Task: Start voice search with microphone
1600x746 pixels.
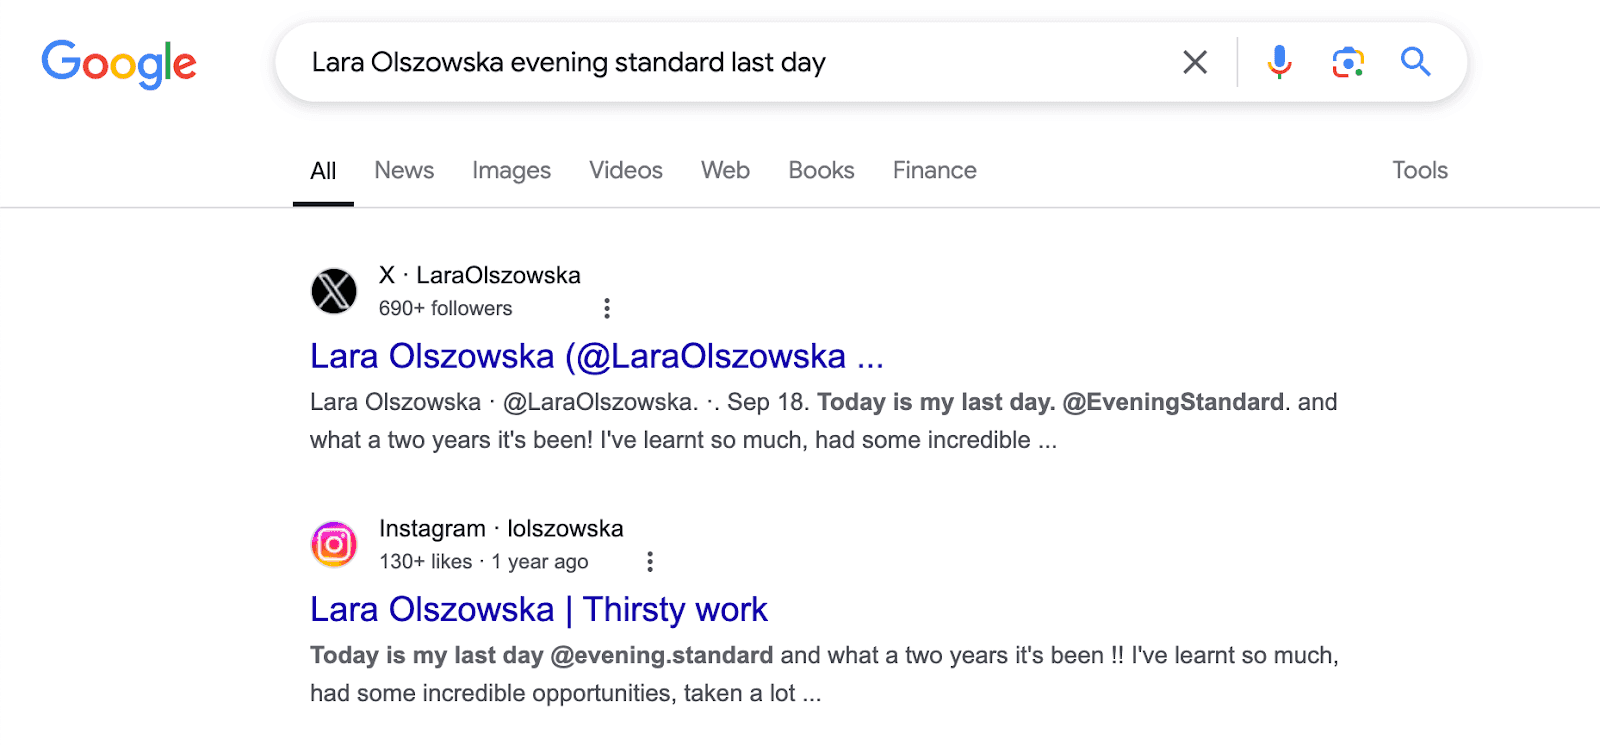Action: point(1279,62)
